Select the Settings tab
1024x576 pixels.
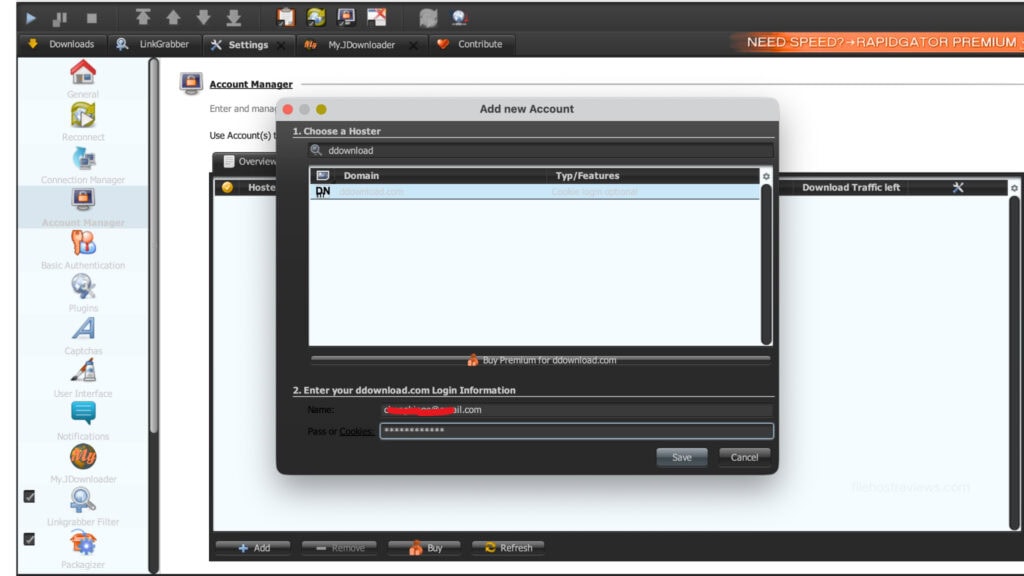pyautogui.click(x=240, y=44)
